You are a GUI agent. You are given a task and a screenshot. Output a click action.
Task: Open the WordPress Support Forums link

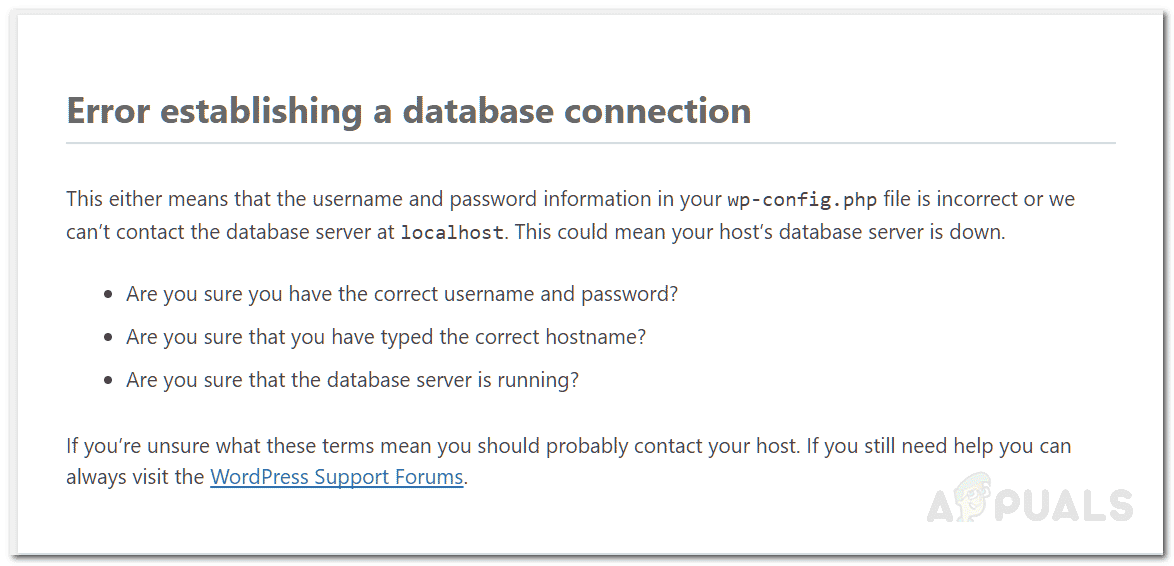pyautogui.click(x=337, y=477)
